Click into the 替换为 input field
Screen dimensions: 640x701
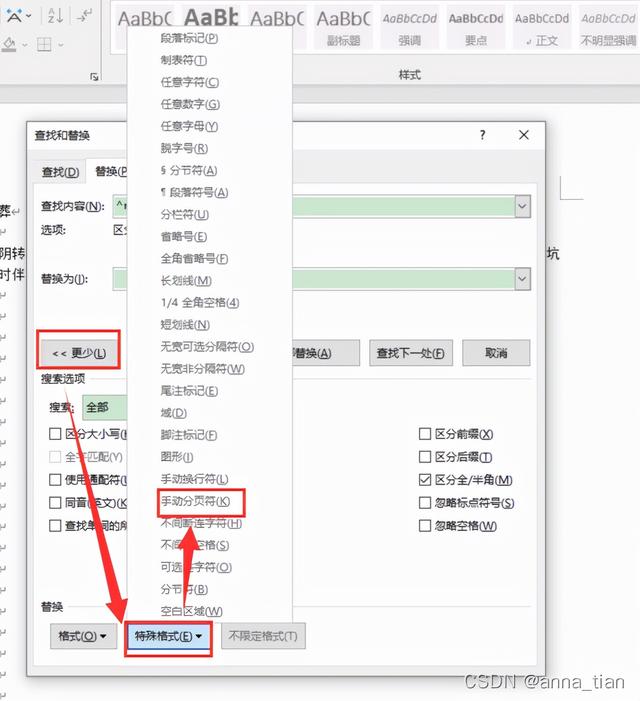coord(403,279)
